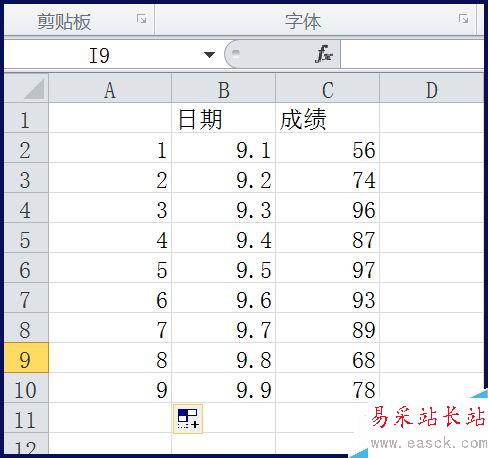This screenshot has width=488, height=458.
Task: Select column D header
Action: pyautogui.click(x=432, y=88)
